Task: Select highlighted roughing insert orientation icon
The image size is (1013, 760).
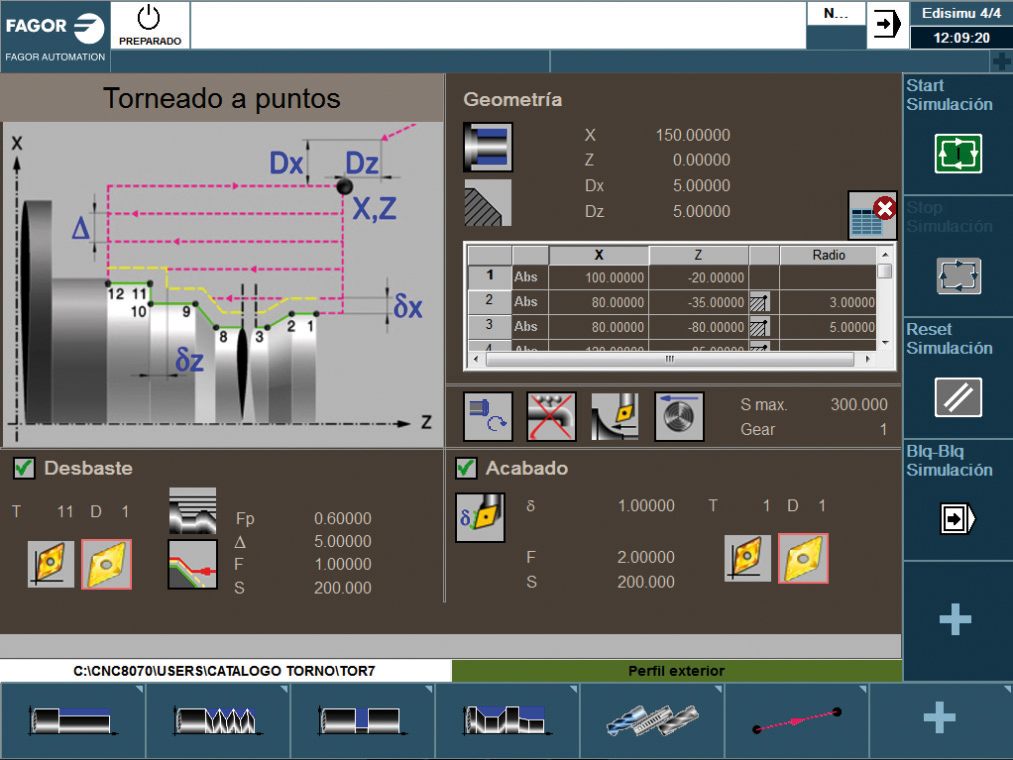Action: (x=106, y=564)
